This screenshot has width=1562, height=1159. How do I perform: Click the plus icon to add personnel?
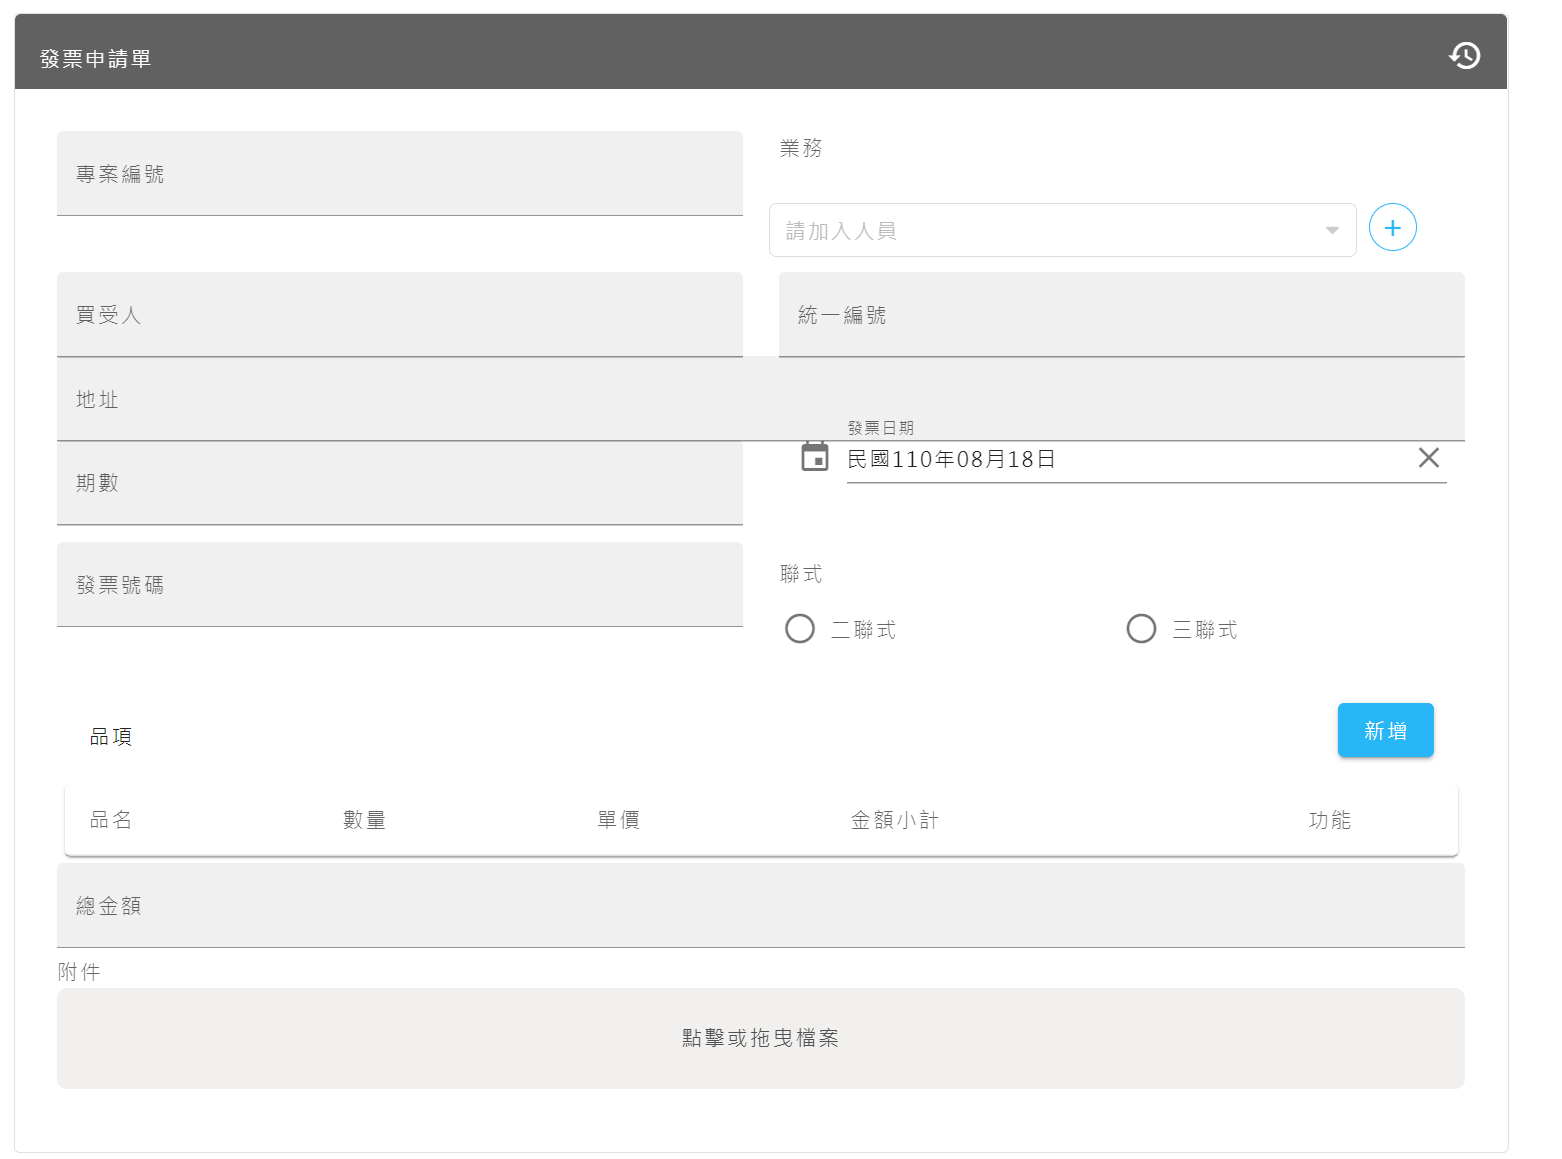(1392, 228)
